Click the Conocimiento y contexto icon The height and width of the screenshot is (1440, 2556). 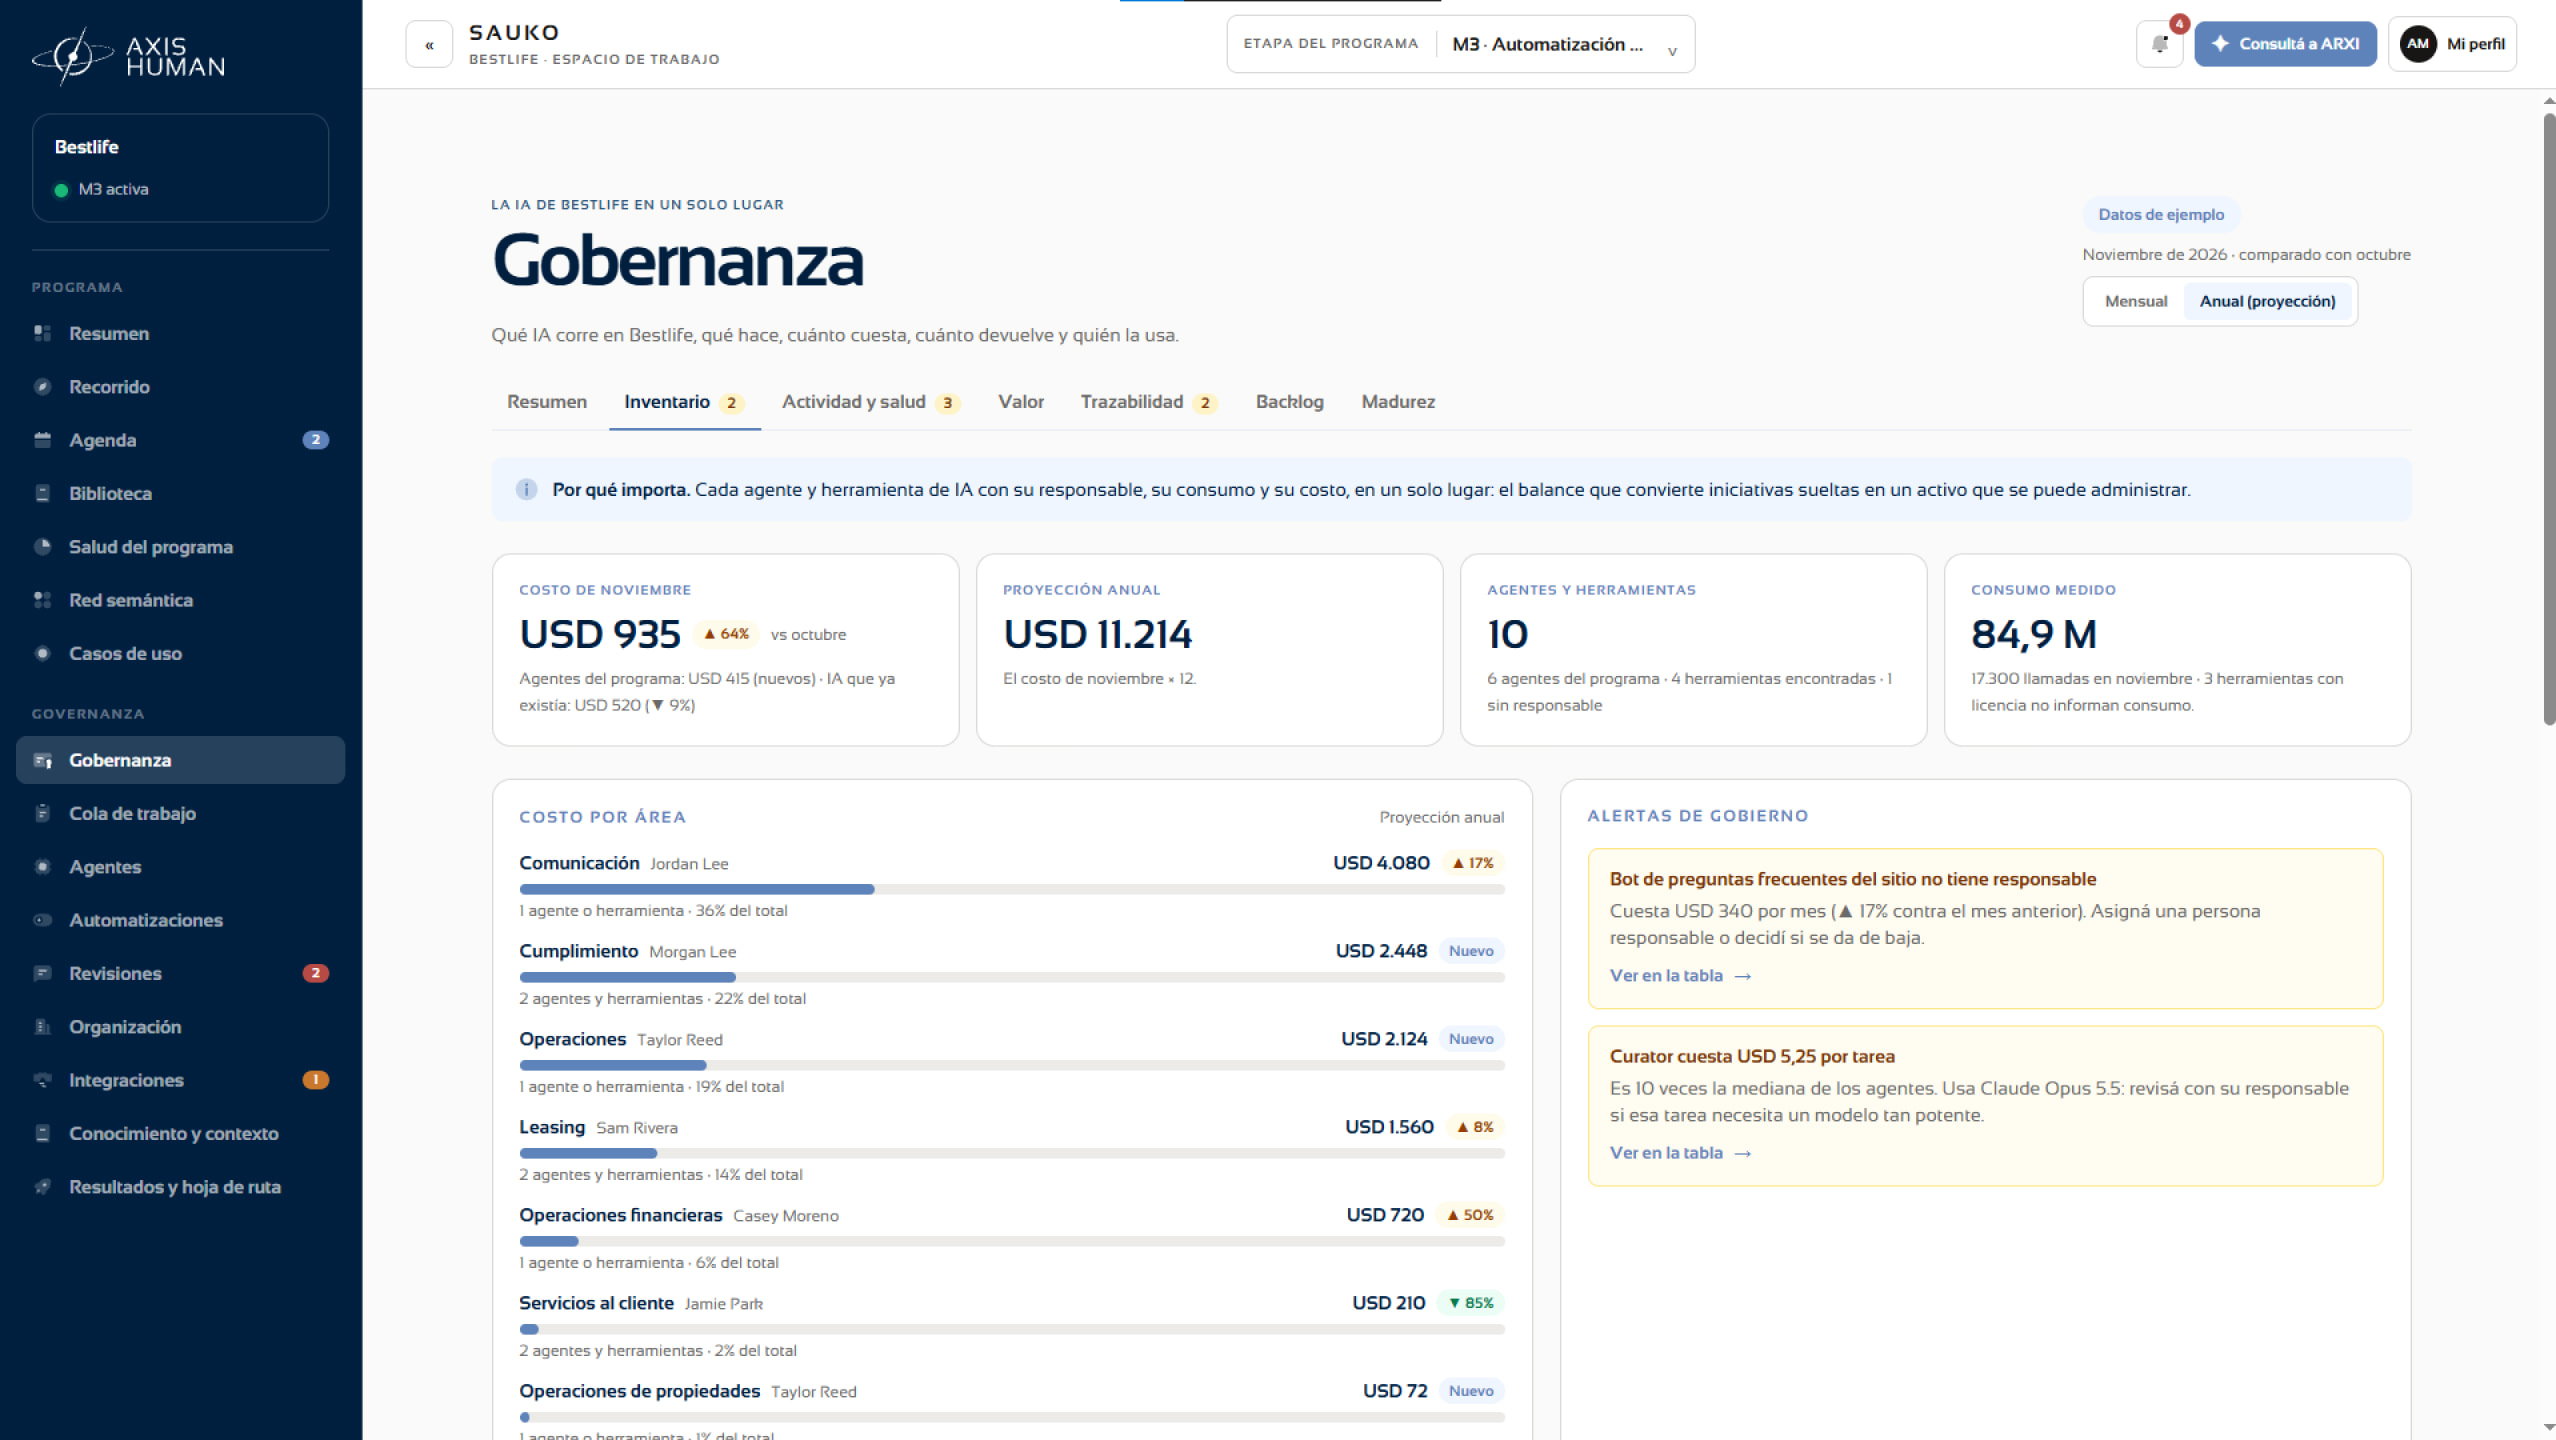(42, 1133)
